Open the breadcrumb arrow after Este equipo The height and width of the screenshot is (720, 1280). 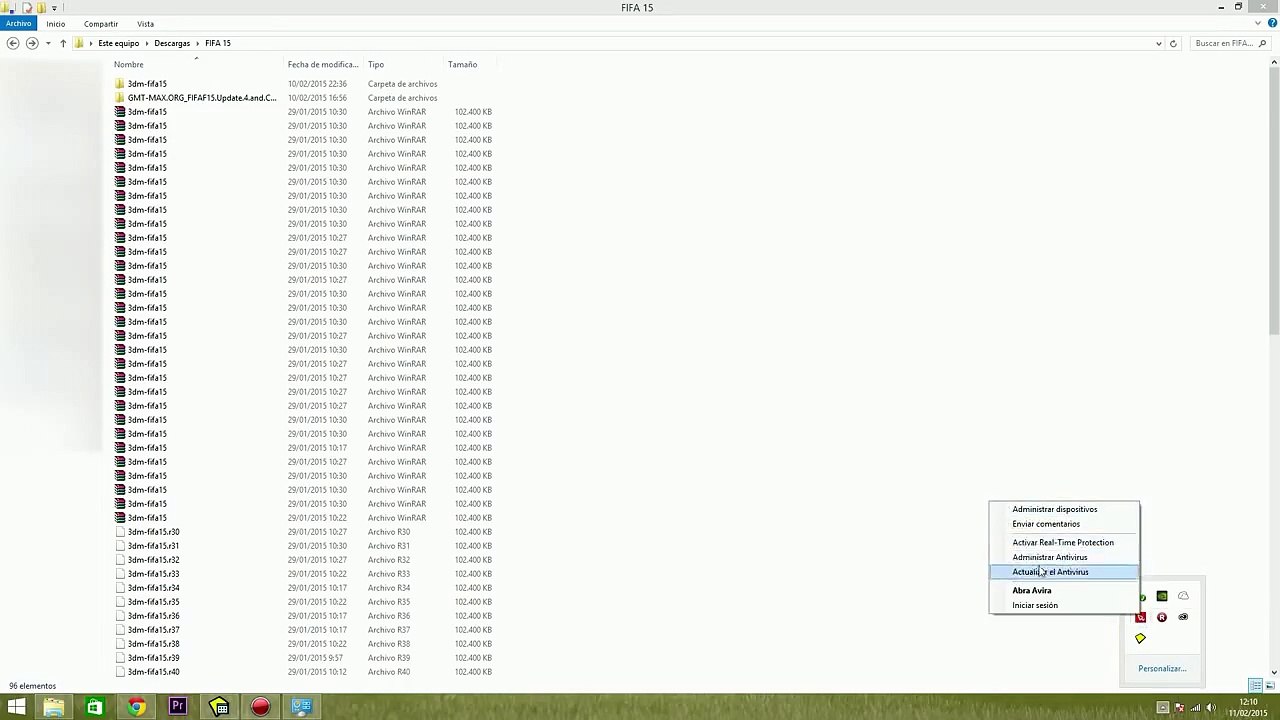(146, 44)
